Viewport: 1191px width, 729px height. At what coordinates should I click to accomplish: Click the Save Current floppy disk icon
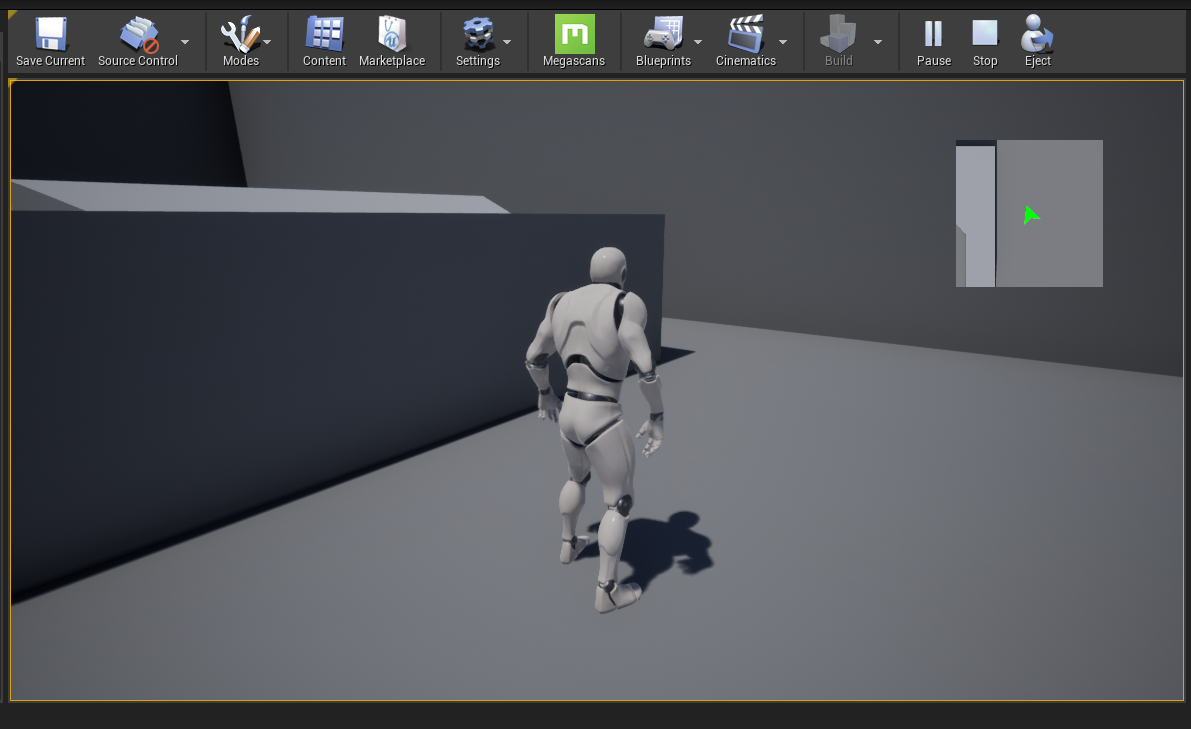click(x=51, y=35)
